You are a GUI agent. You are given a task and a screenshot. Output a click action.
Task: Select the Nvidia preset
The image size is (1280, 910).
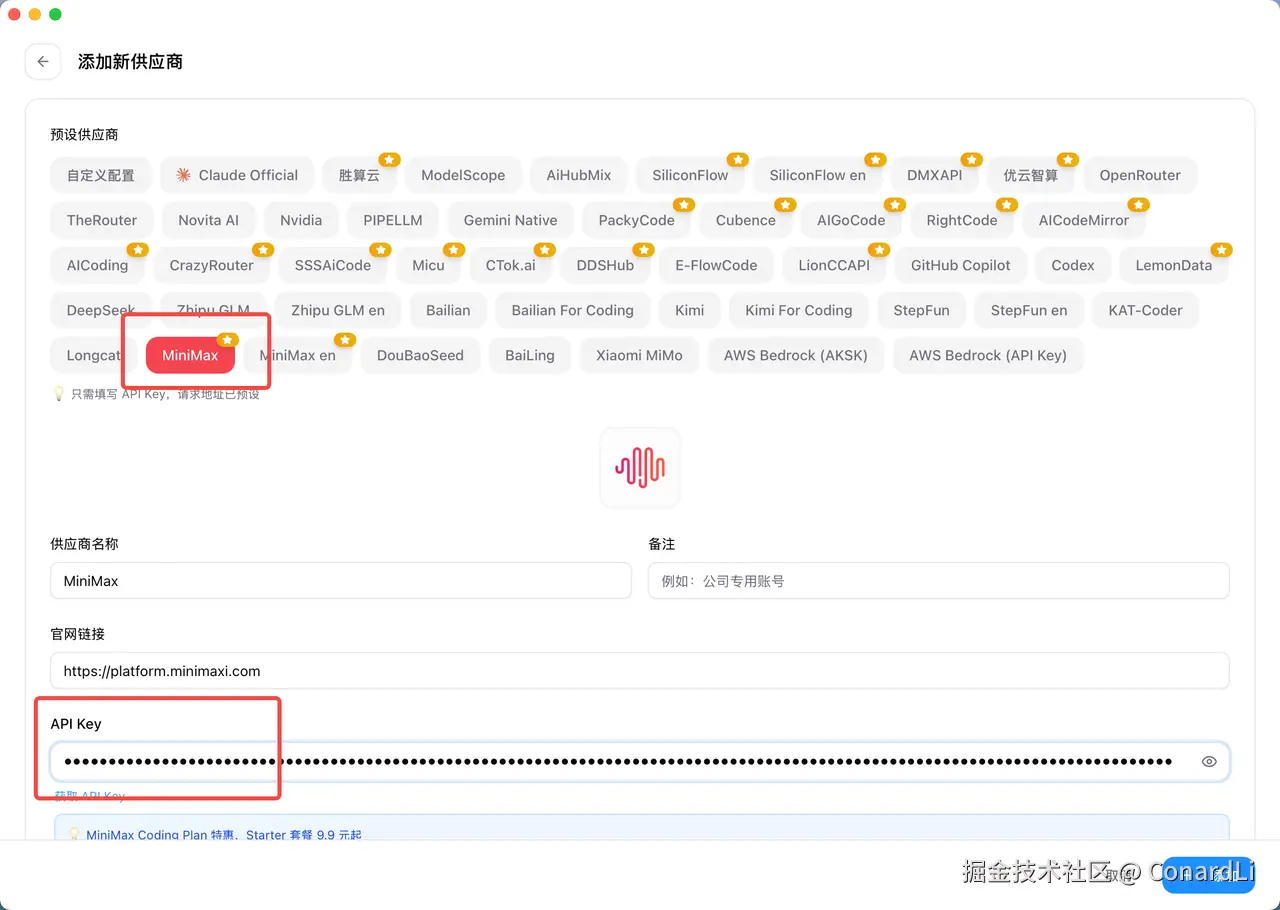[301, 220]
